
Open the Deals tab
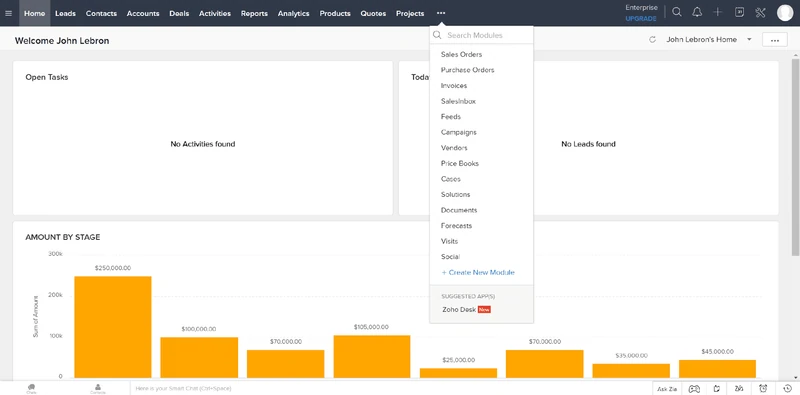tap(179, 13)
